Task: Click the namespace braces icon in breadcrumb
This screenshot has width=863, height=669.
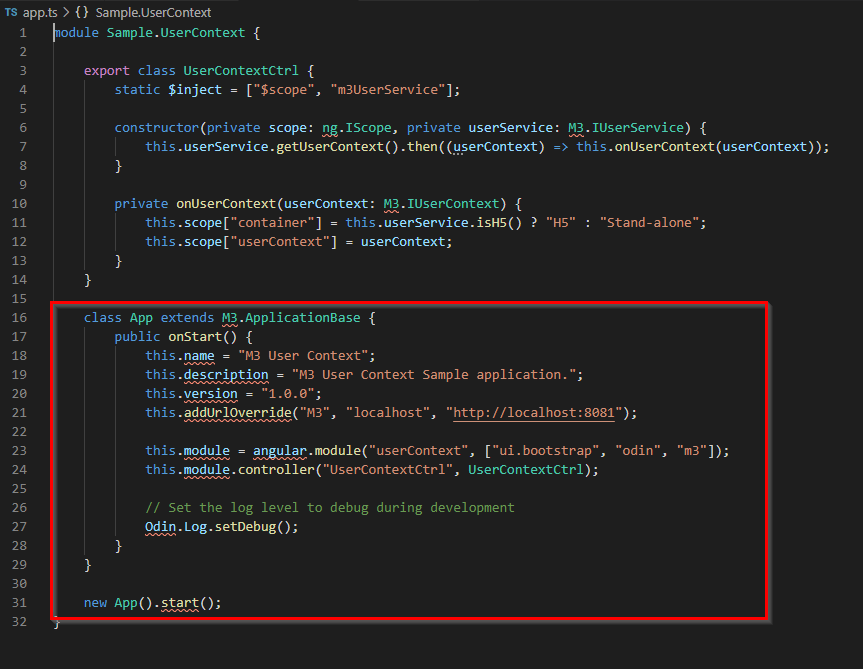Action: click(x=82, y=12)
